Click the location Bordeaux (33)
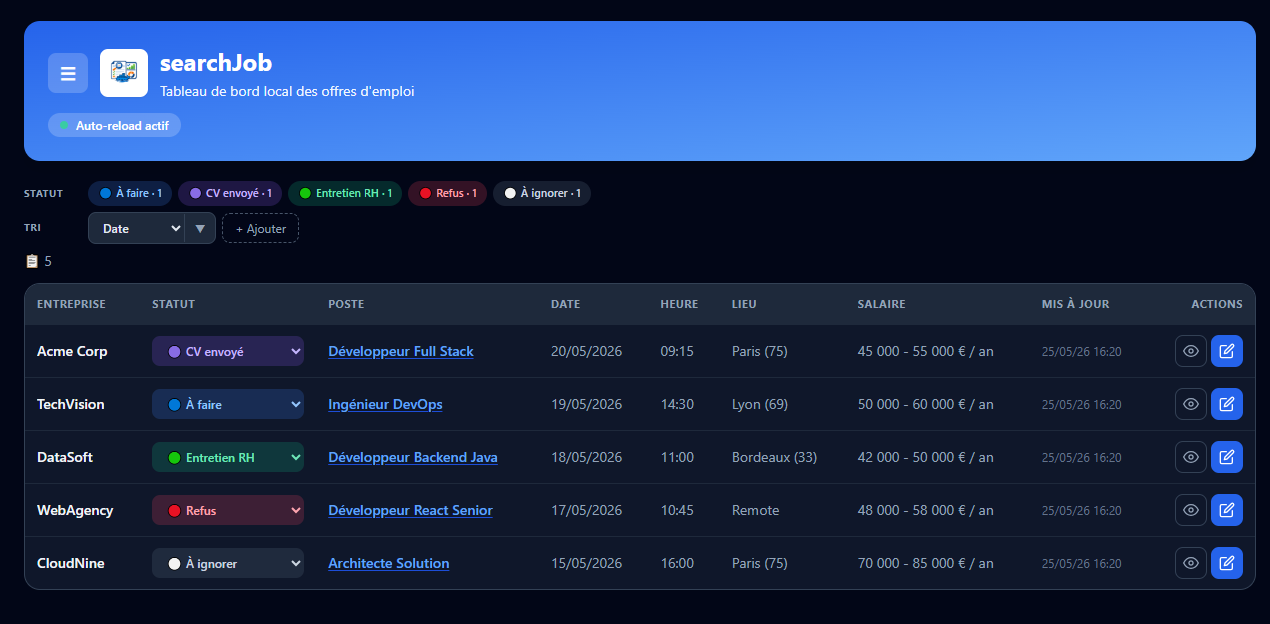Viewport: 1270px width, 624px height. [x=774, y=457]
